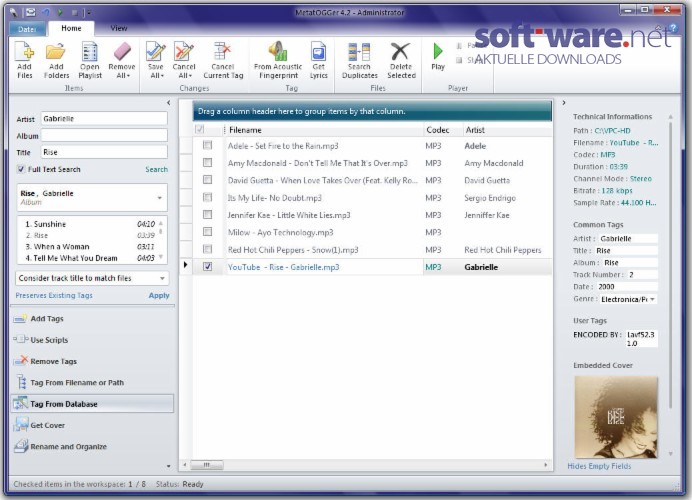Click Preserves Existing Tags link

click(54, 296)
